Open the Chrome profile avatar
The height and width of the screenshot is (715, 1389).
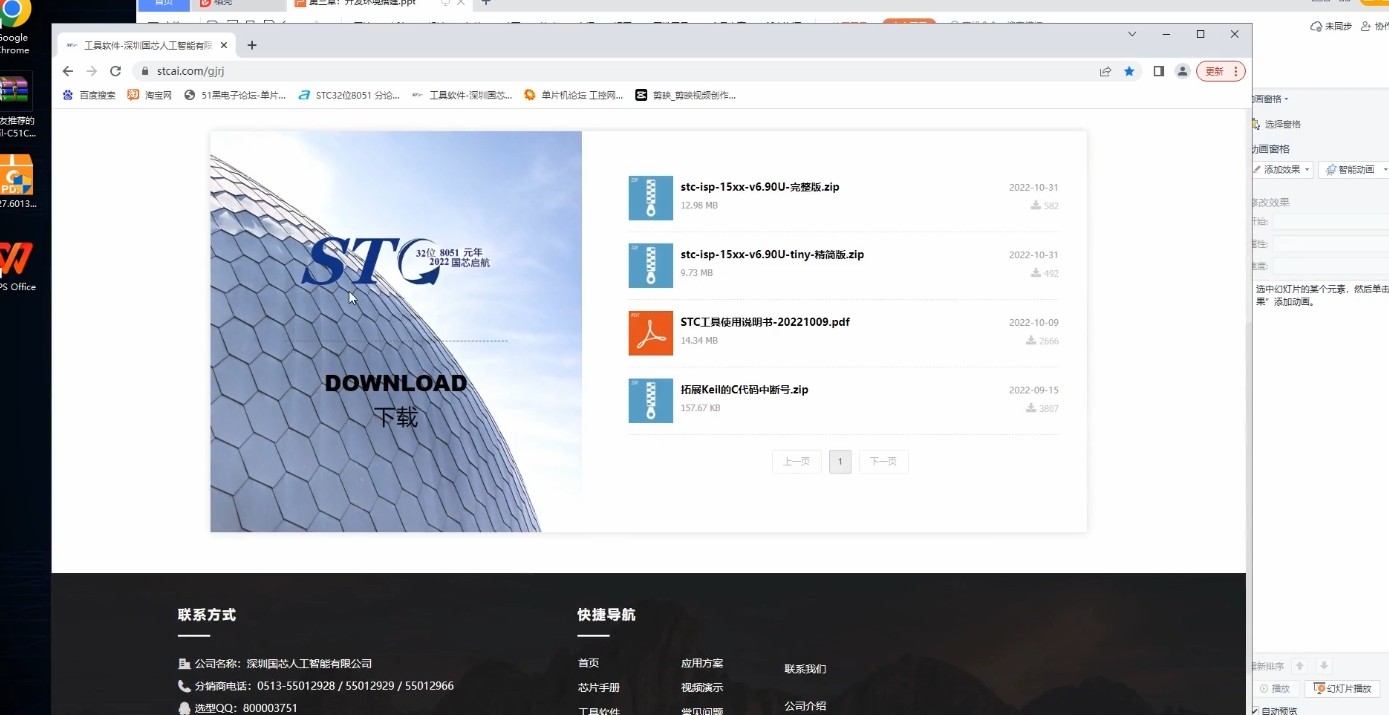click(1182, 71)
